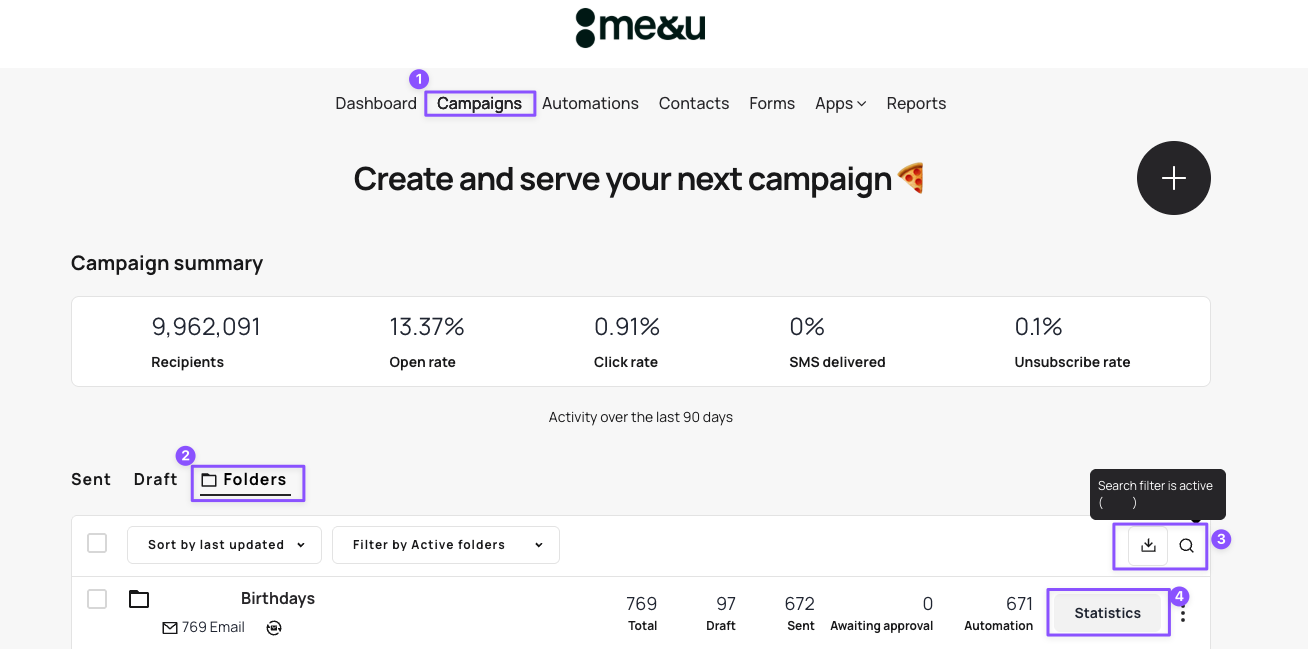Switch to the Folders tab
The height and width of the screenshot is (649, 1308).
pyautogui.click(x=245, y=480)
